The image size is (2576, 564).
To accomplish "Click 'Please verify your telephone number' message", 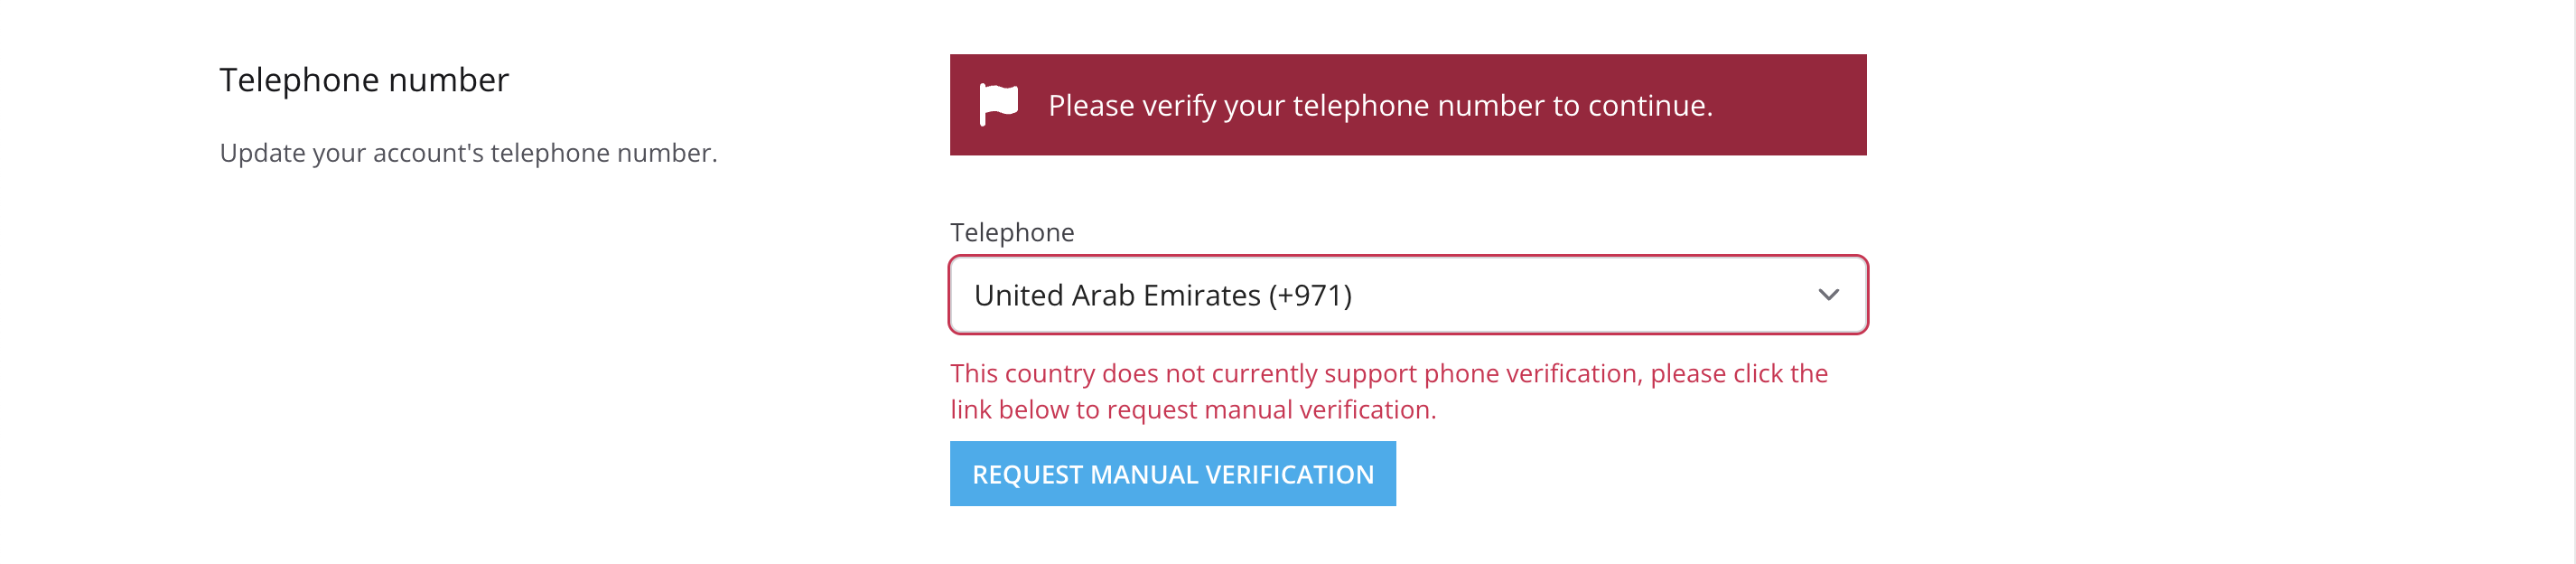I will point(1380,106).
